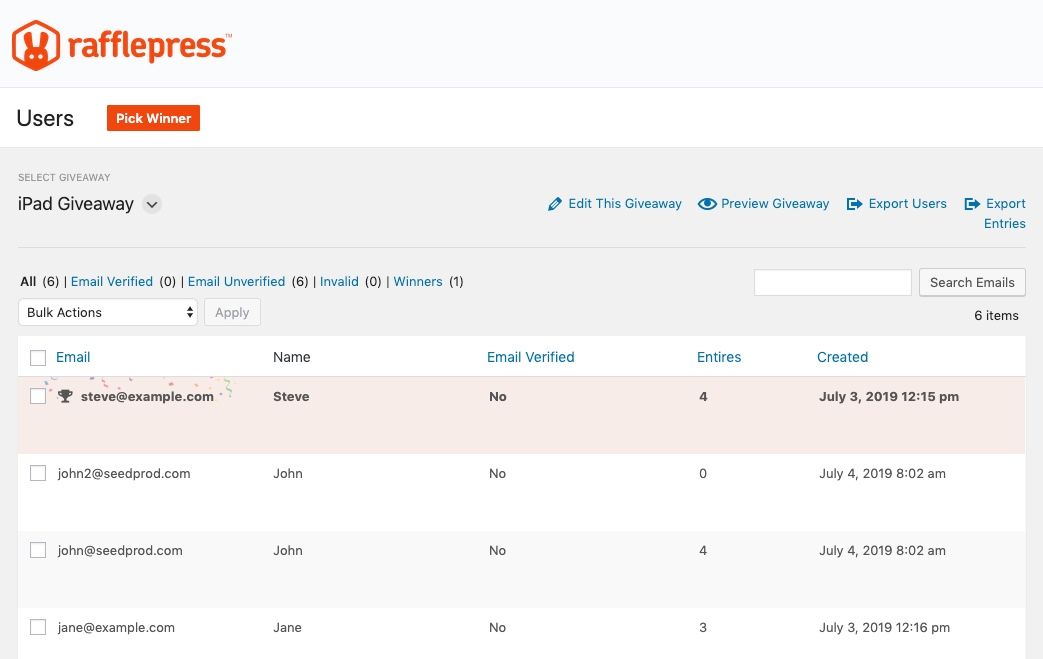Click the 6 items count text
This screenshot has width=1043, height=659.
click(x=996, y=315)
